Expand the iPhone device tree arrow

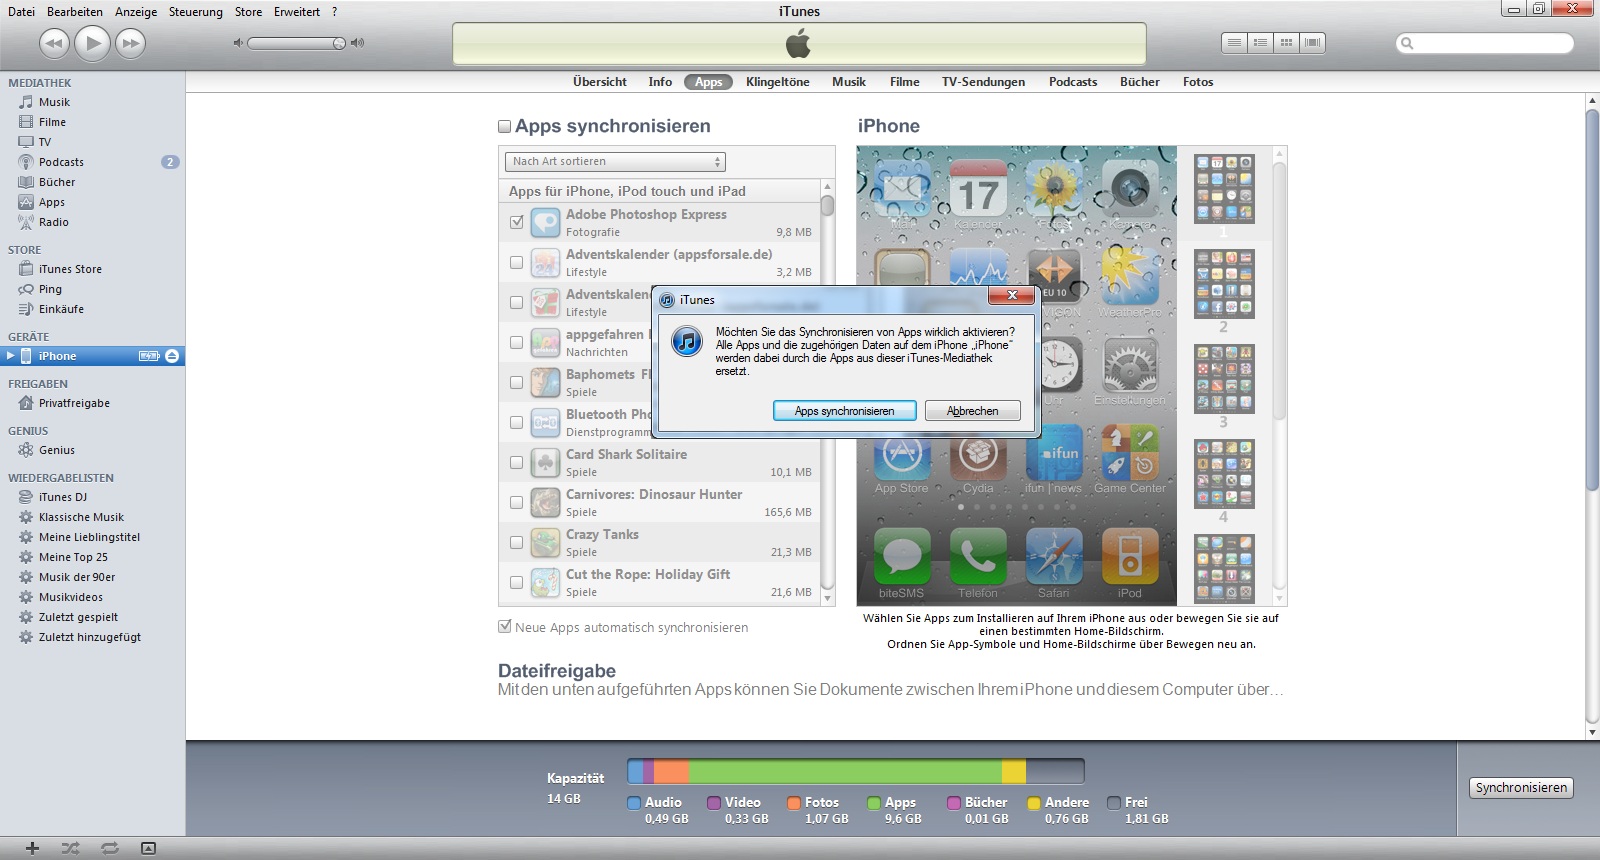pyautogui.click(x=11, y=356)
